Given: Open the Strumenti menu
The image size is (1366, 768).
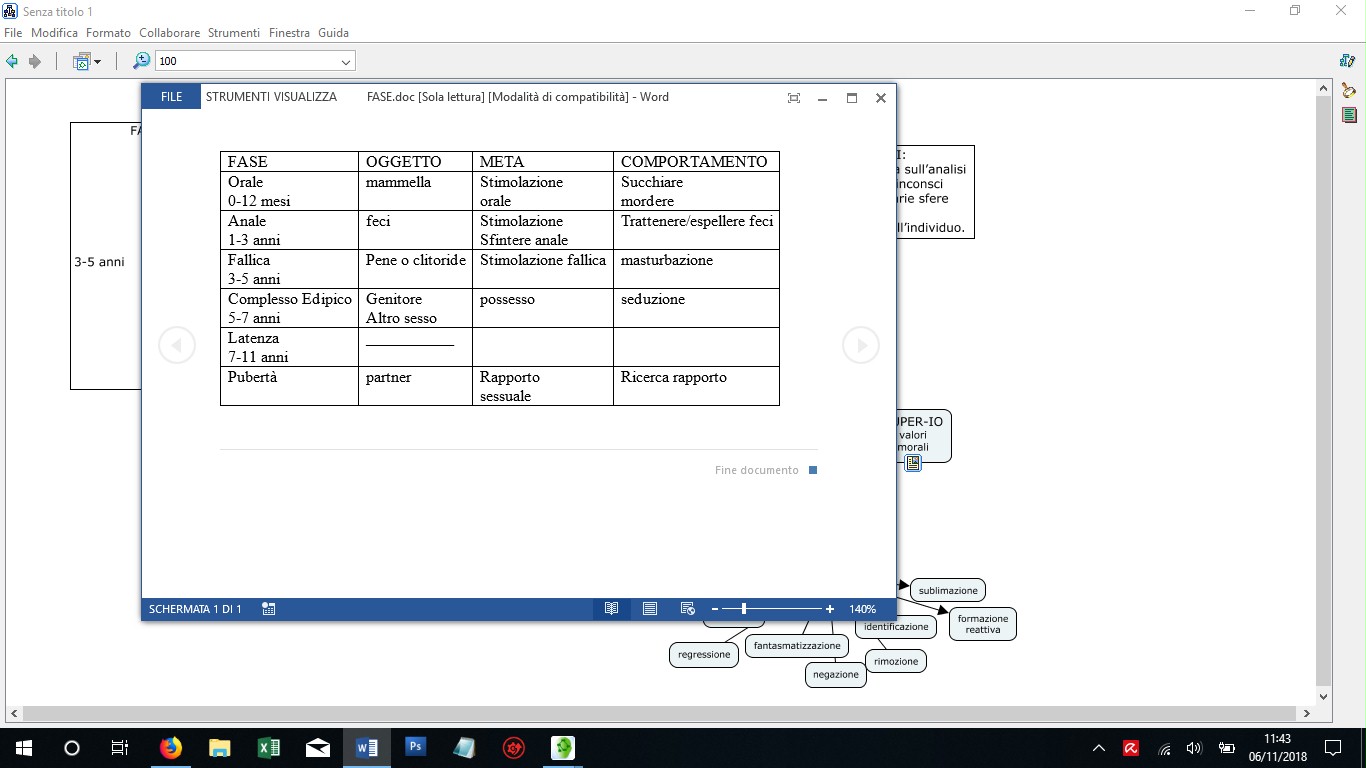Looking at the screenshot, I should [234, 33].
